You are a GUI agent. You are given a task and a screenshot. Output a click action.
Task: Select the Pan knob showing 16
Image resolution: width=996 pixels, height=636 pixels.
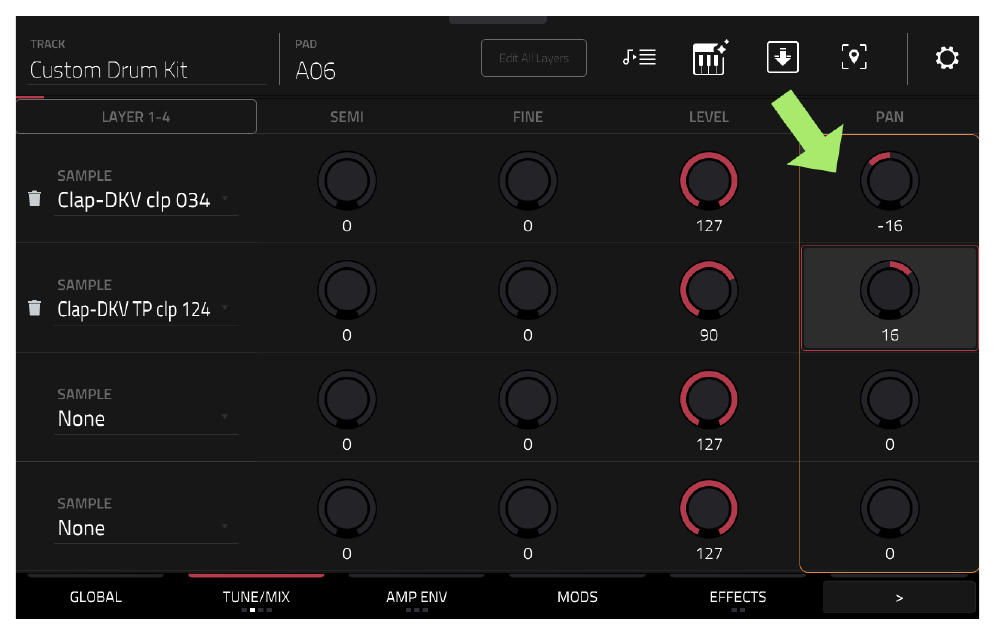click(889, 290)
